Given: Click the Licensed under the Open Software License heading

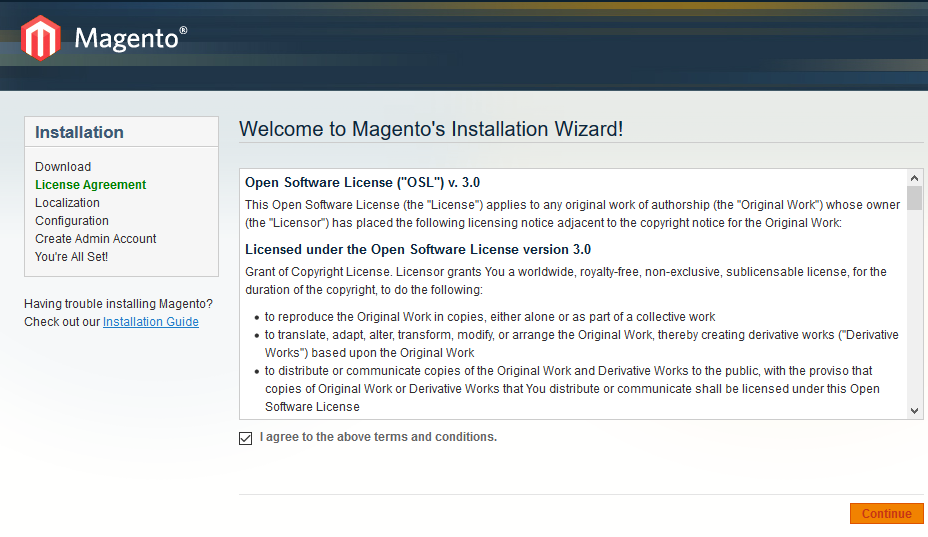Looking at the screenshot, I should point(418,249).
